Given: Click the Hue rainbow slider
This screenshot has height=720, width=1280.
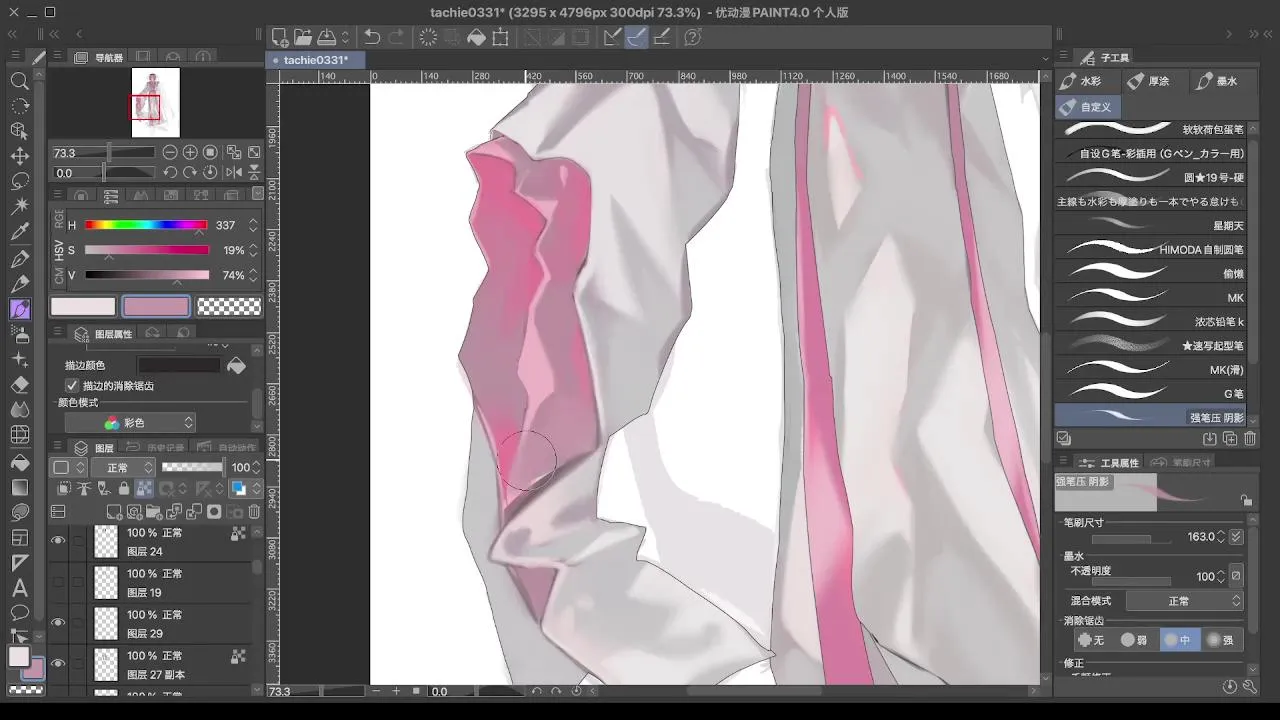Looking at the screenshot, I should click(x=146, y=225).
